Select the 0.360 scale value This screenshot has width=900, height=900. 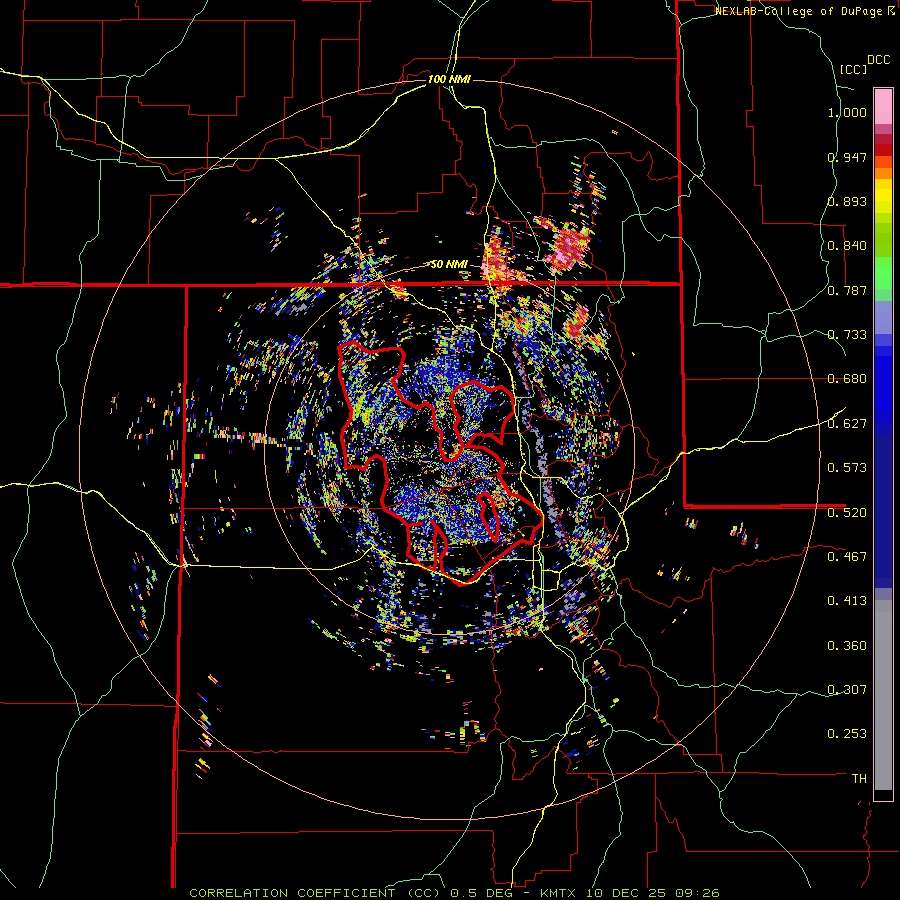point(847,646)
